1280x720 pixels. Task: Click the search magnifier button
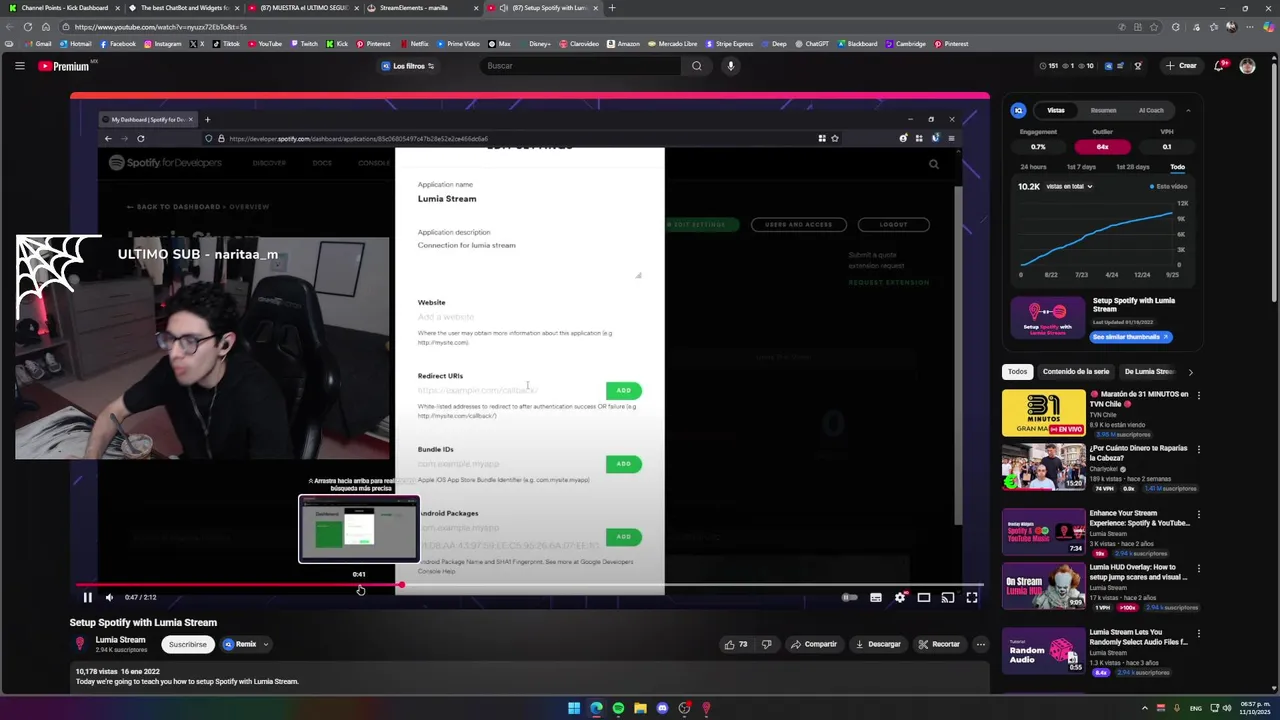pos(697,66)
